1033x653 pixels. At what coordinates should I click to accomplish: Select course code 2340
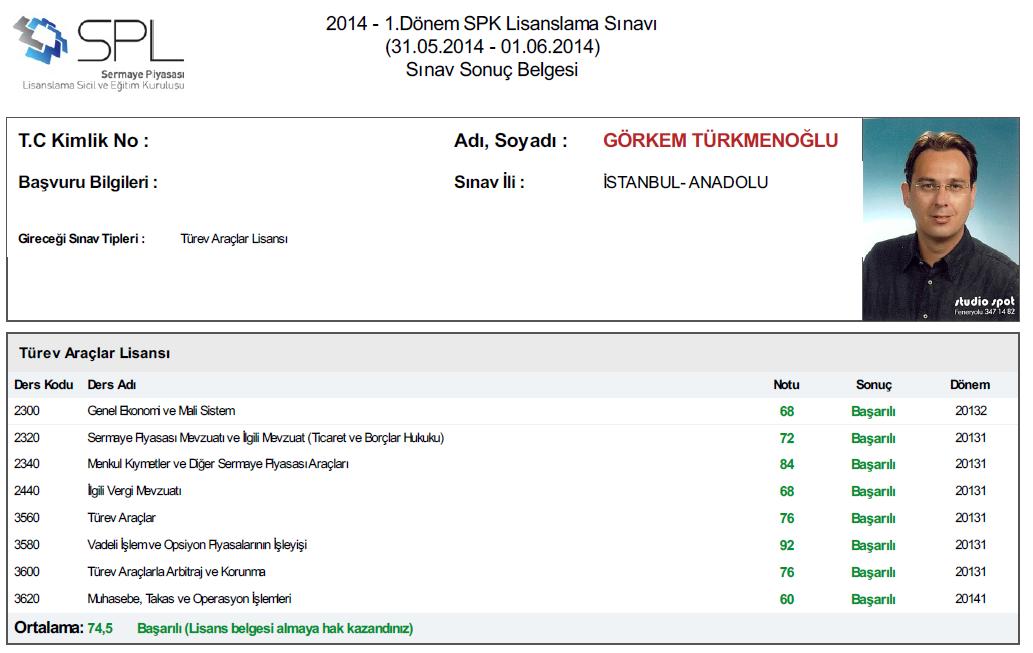point(27,464)
